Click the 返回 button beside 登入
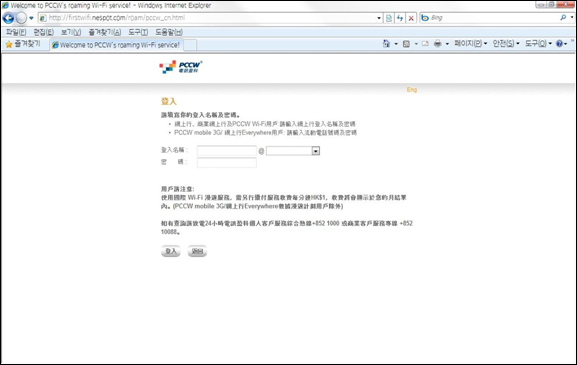Image resolution: width=577 pixels, height=365 pixels. 197,251
